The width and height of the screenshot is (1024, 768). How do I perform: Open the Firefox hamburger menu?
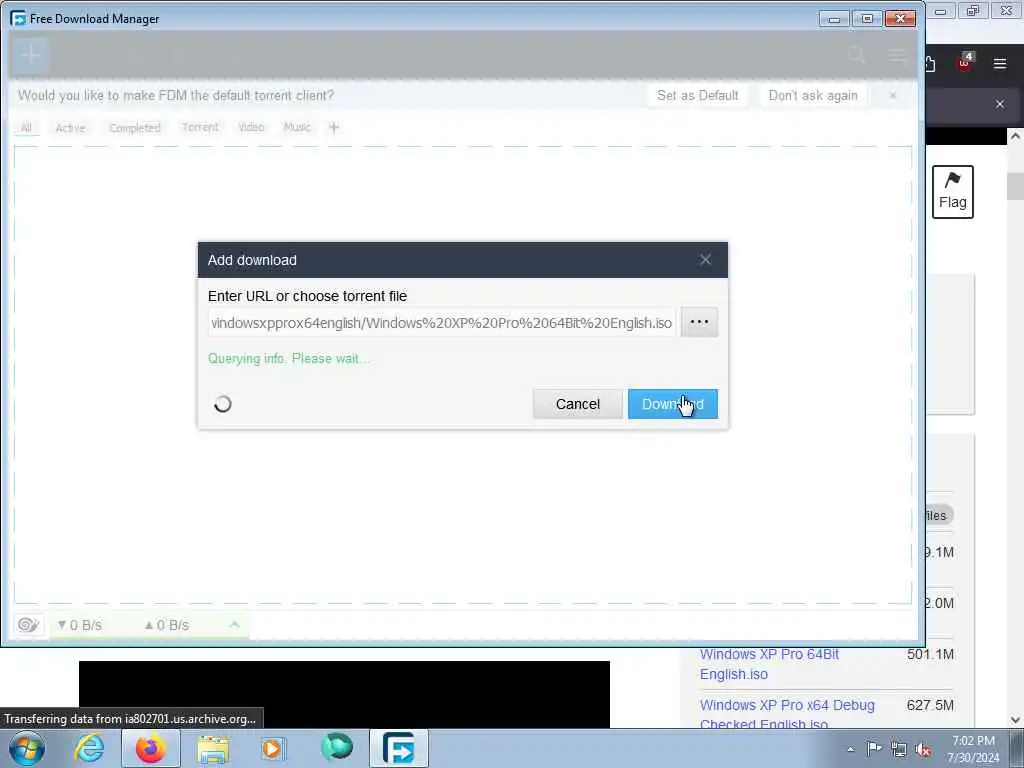coord(999,64)
